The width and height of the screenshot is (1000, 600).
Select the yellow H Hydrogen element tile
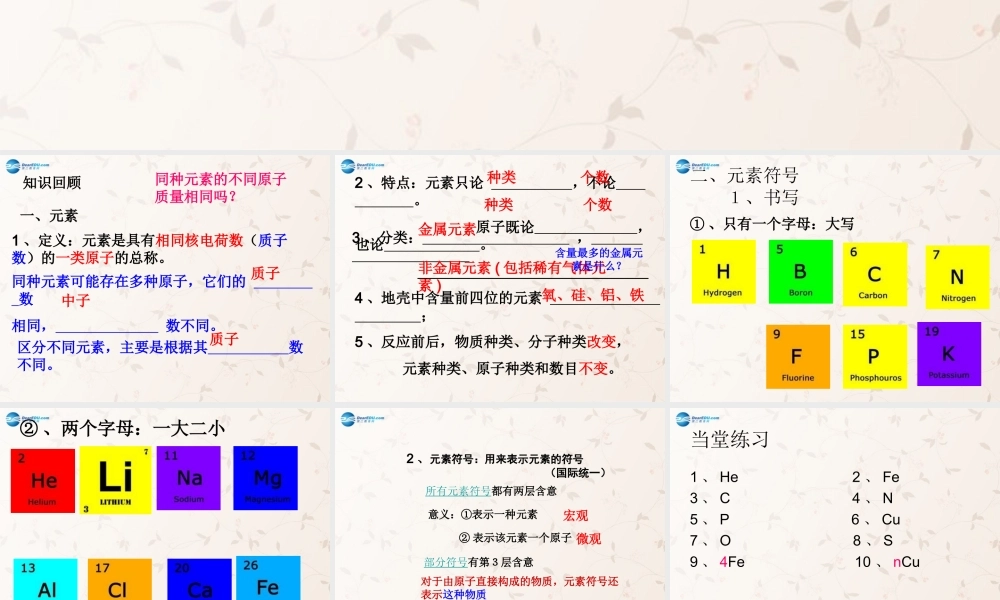[x=723, y=270]
